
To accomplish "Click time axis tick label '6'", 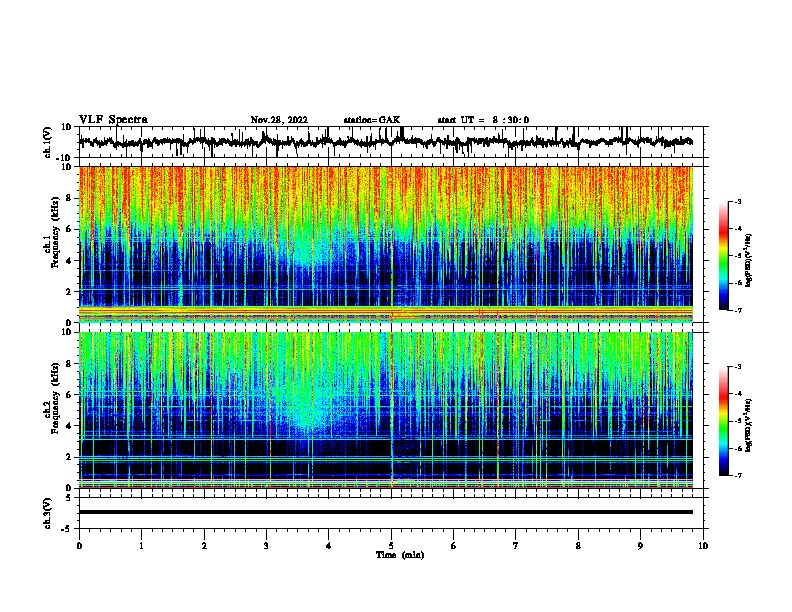I will point(454,545).
